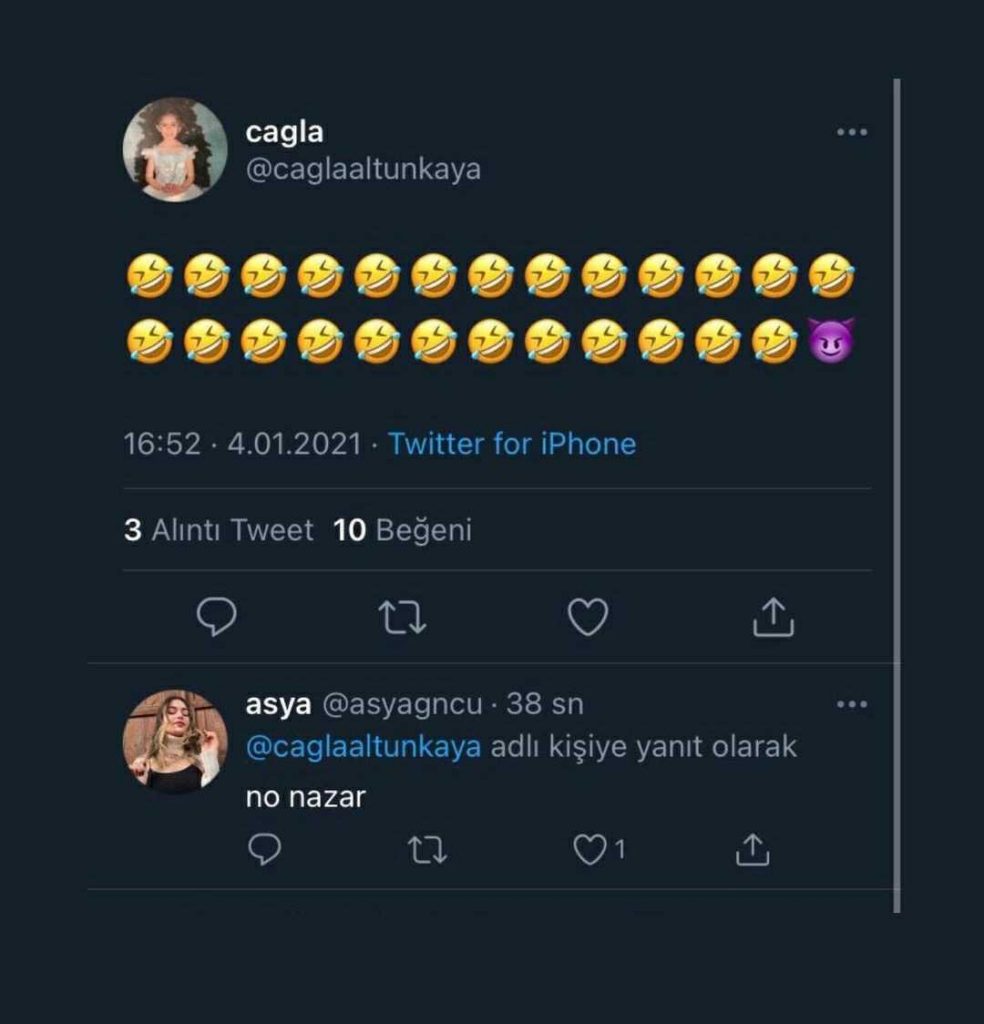Retweet asya's reply
The width and height of the screenshot is (984, 1024).
point(428,850)
